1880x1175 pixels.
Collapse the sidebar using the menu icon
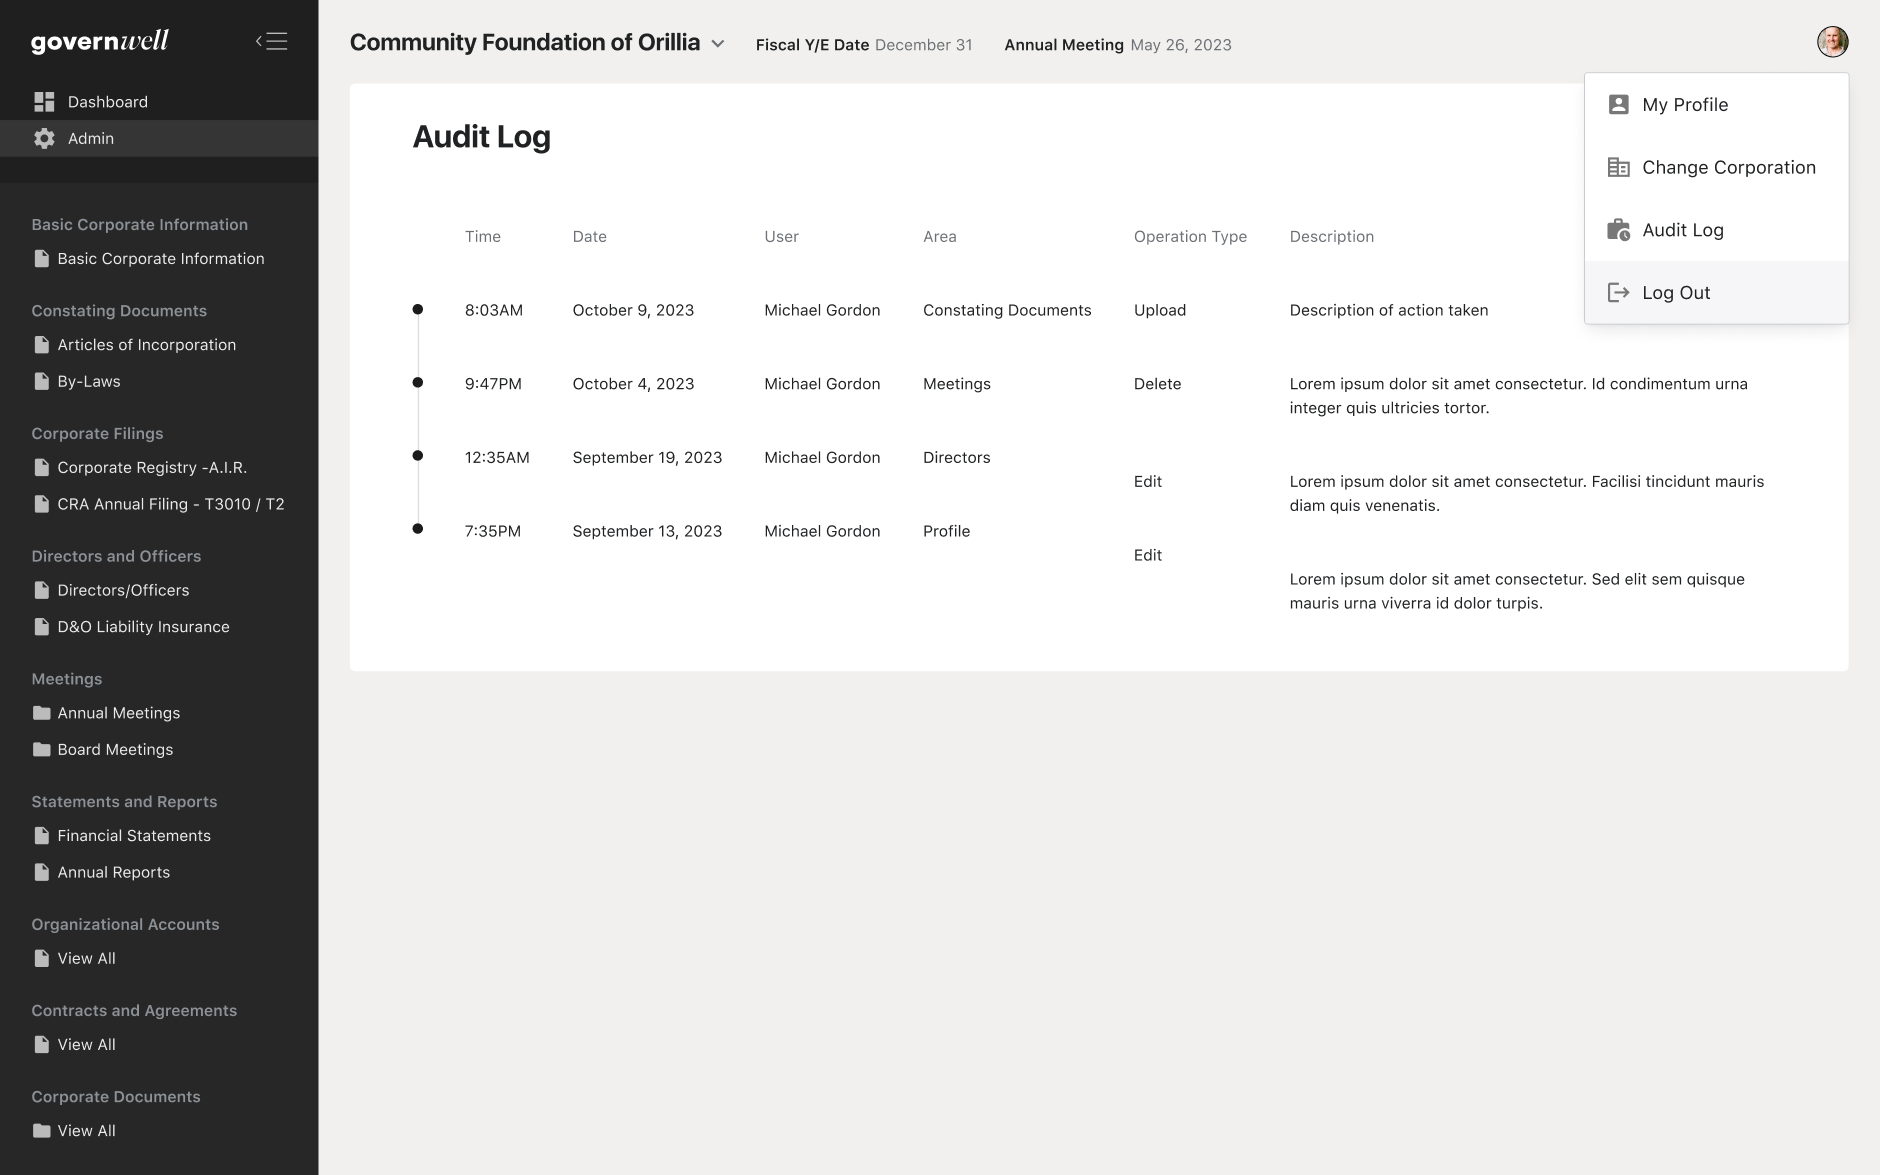tap(271, 41)
